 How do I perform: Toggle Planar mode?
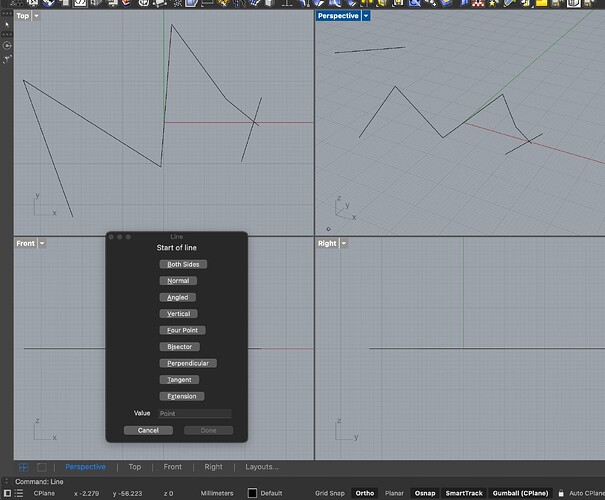[394, 493]
